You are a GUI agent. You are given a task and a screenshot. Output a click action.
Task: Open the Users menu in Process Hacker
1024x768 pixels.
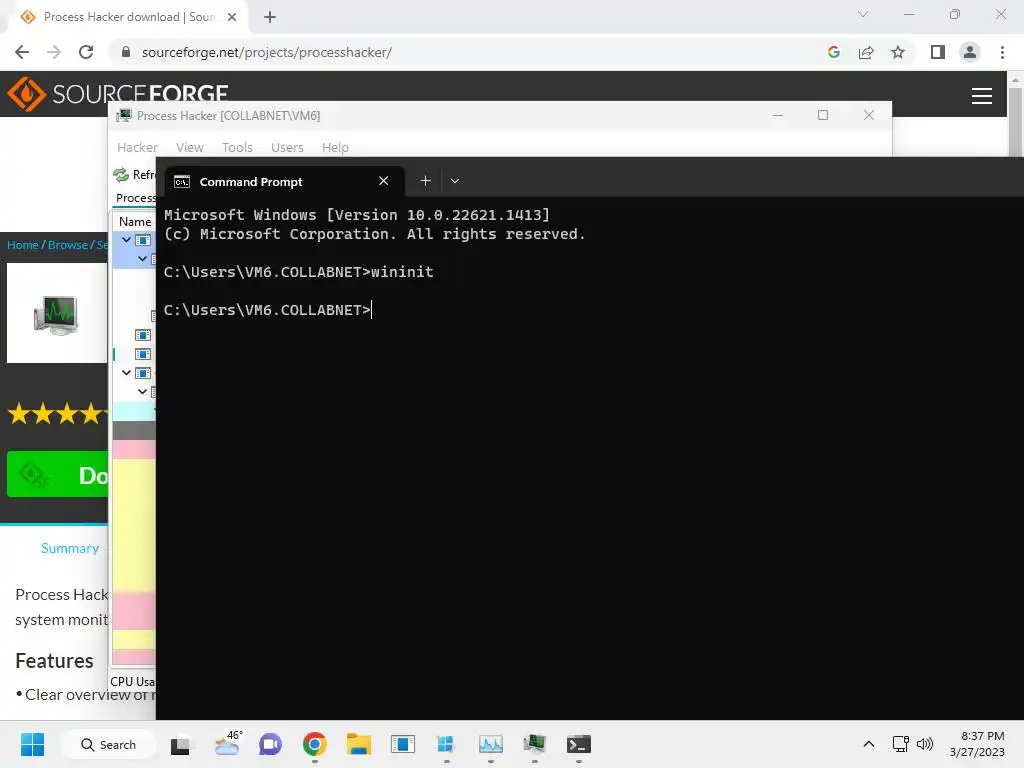click(287, 148)
